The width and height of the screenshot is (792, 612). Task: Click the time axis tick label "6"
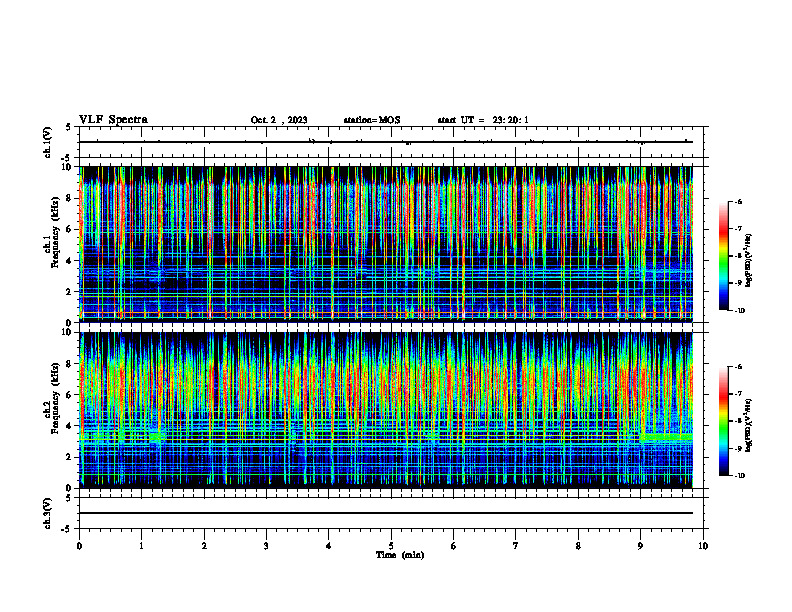pos(454,546)
